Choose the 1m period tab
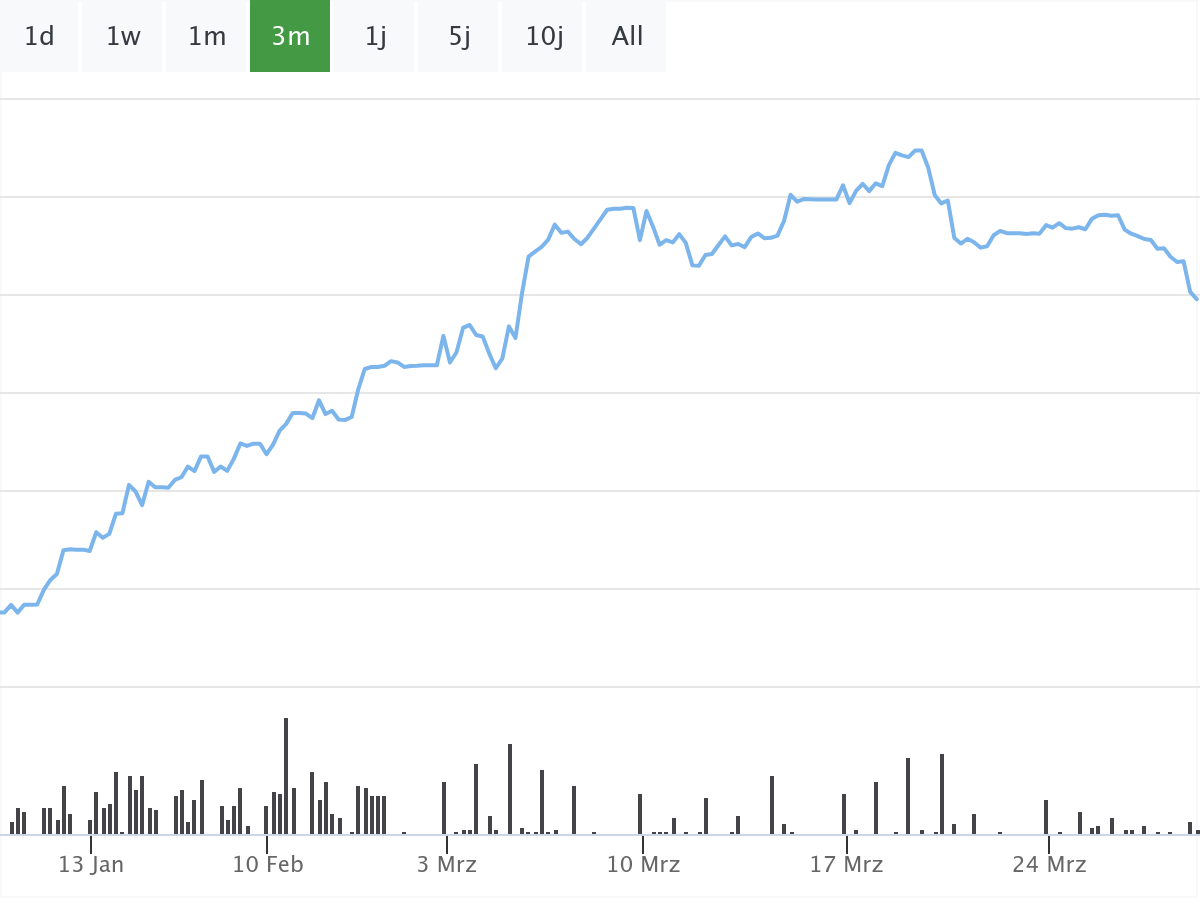Viewport: 1200px width, 900px height. [207, 37]
